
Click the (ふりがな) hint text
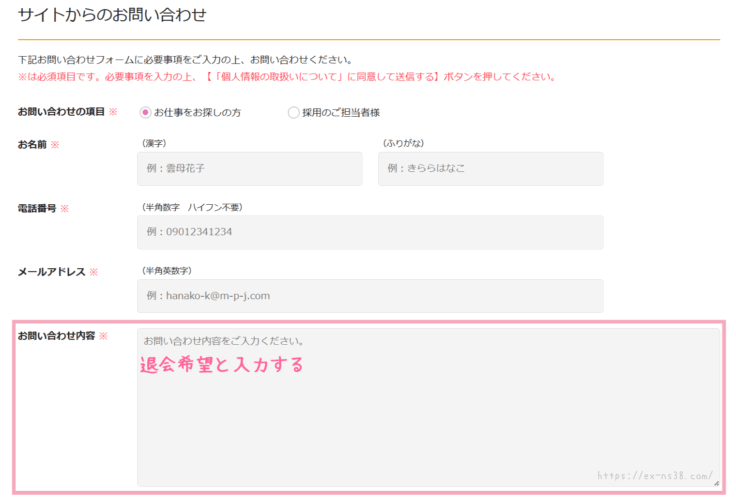point(404,143)
